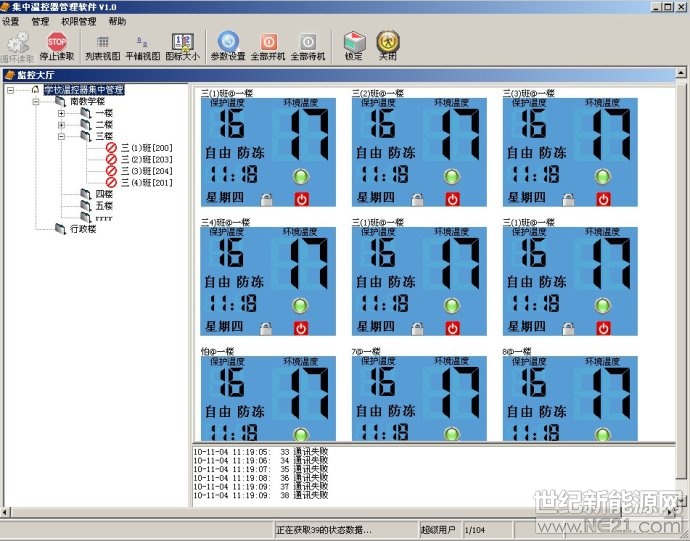The width and height of the screenshot is (690, 541).
Task: Collapse the 三楼 tree node
Action: point(61,136)
